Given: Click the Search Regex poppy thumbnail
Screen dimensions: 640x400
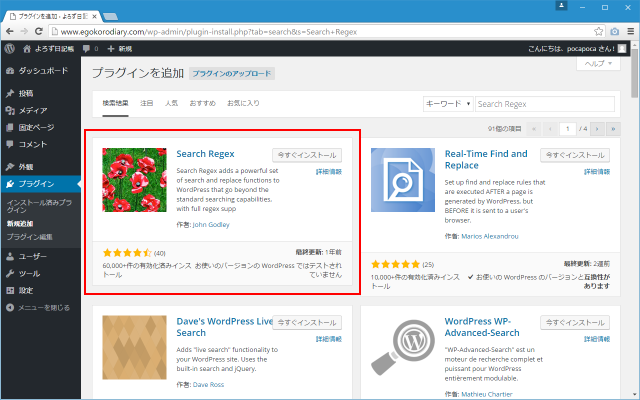Looking at the screenshot, I should click(x=134, y=180).
